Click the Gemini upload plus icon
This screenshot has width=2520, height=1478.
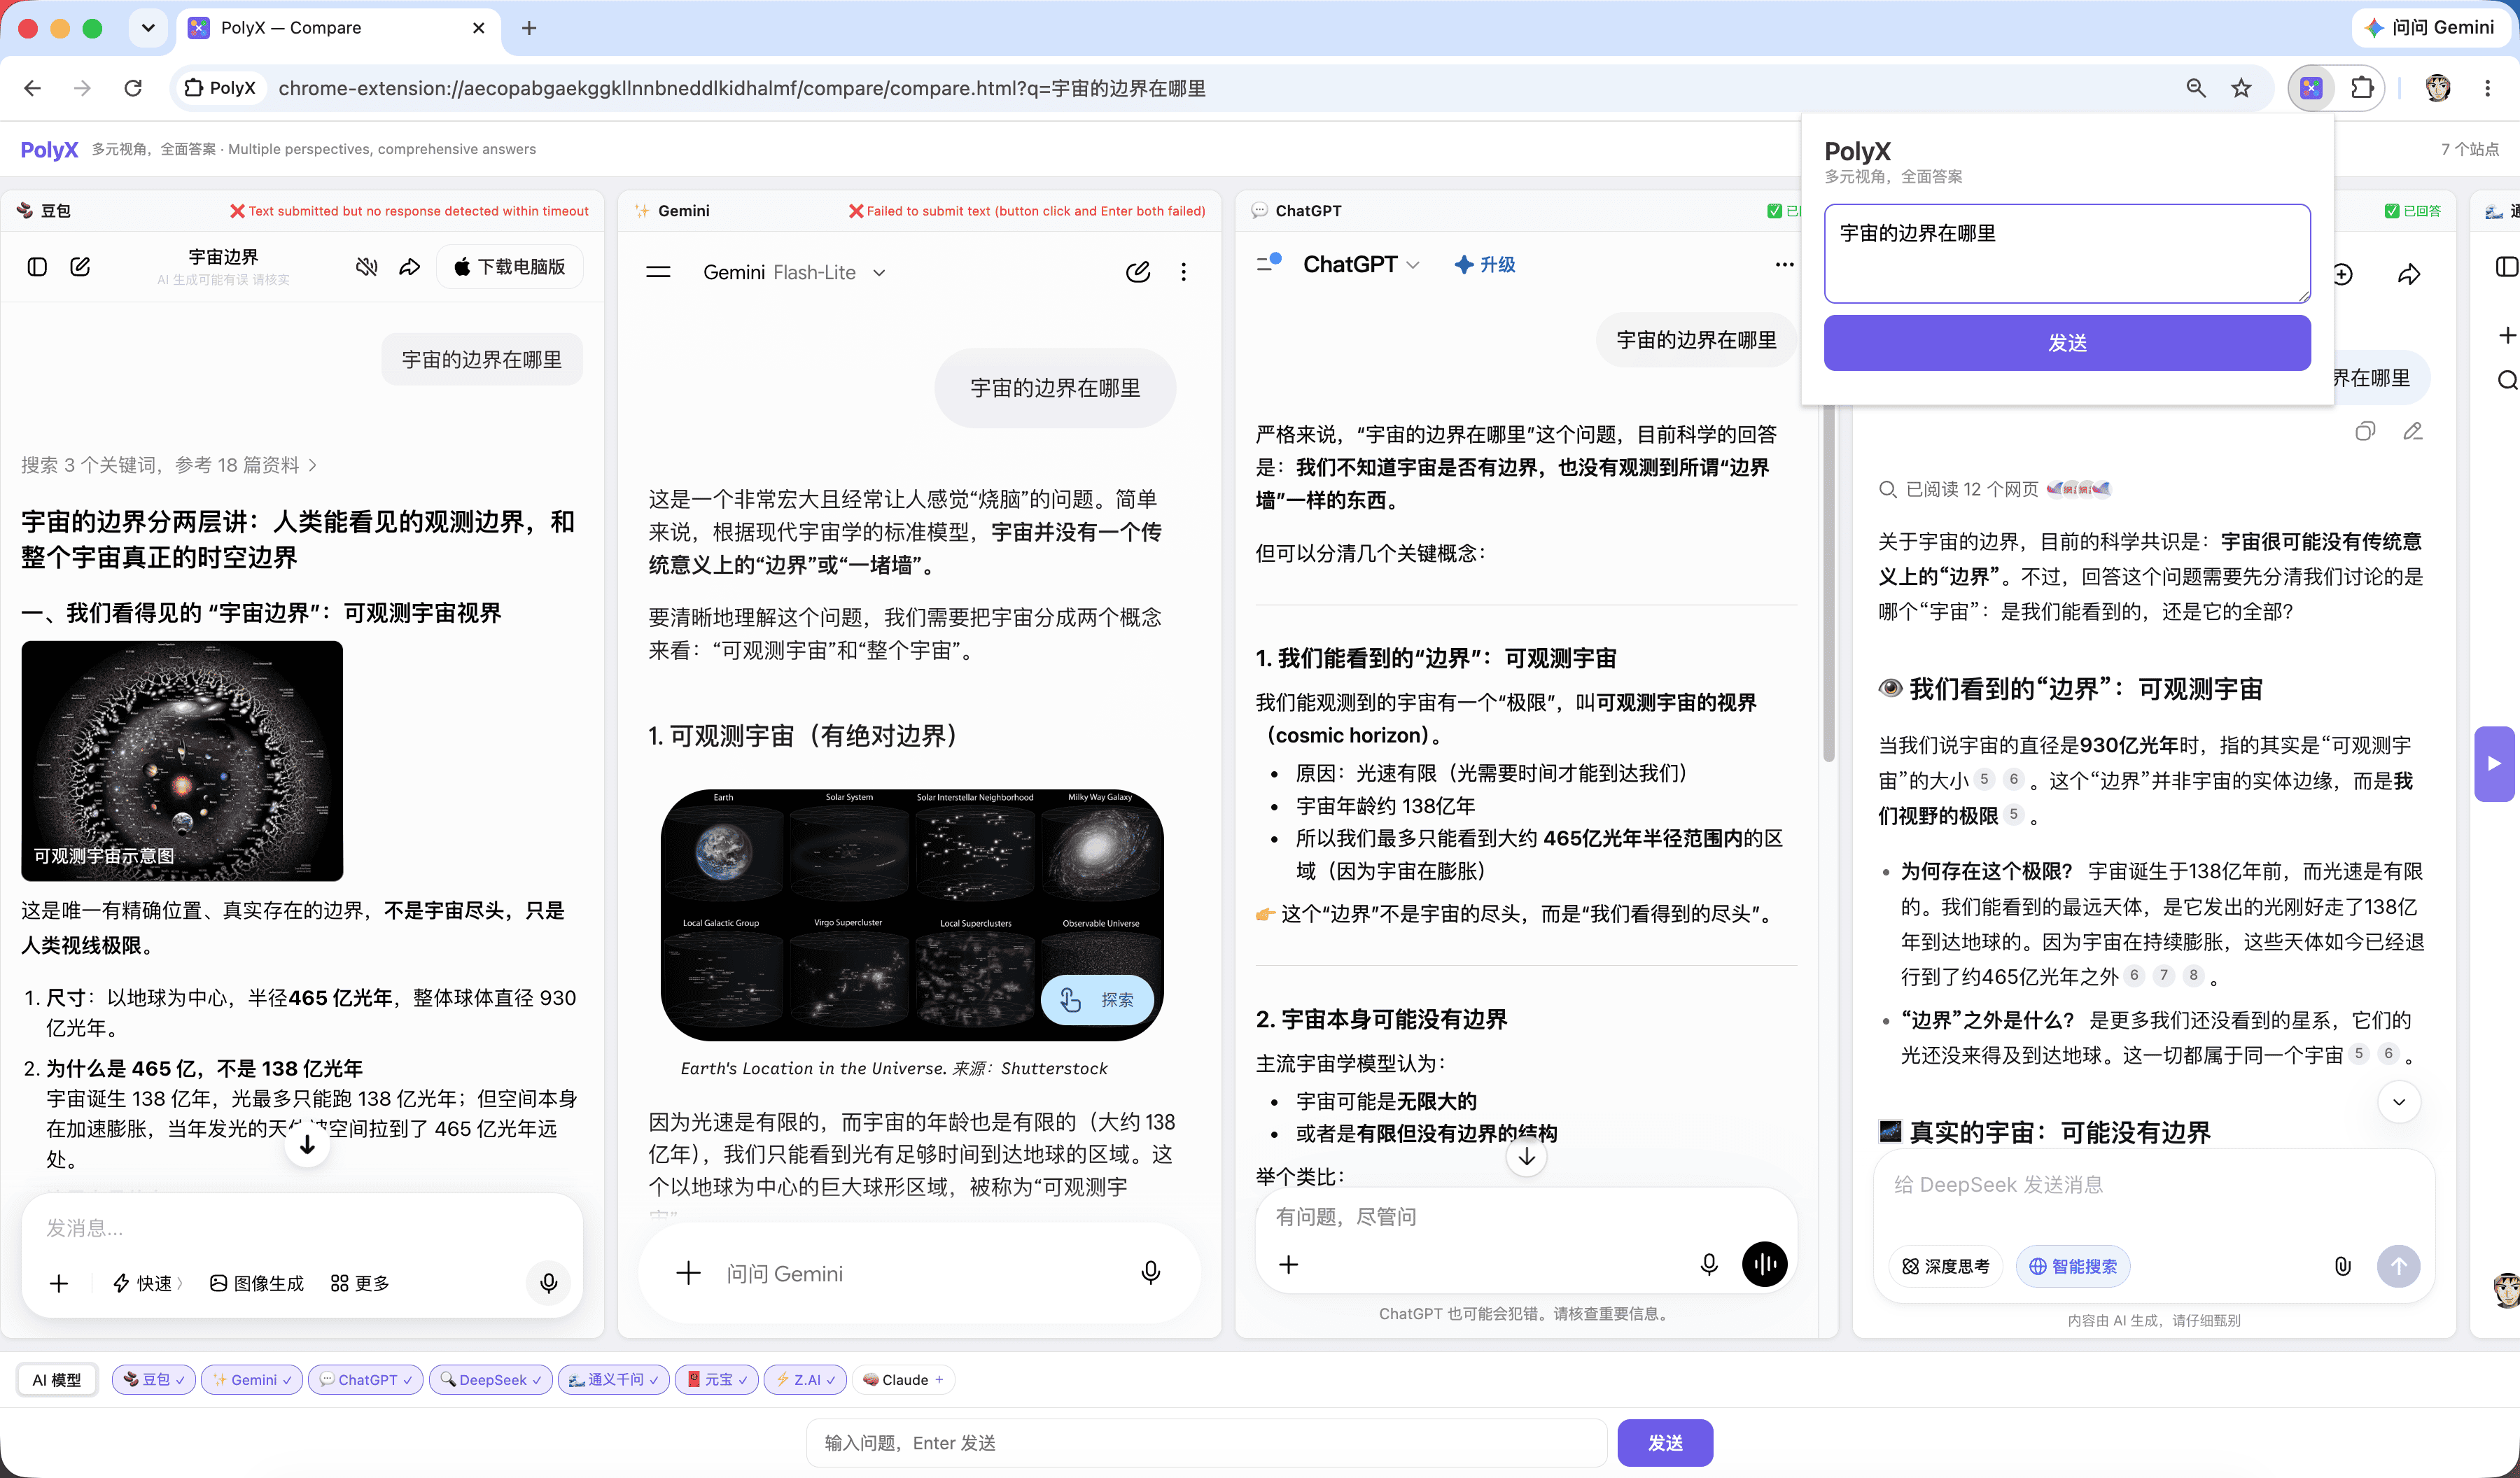point(689,1273)
